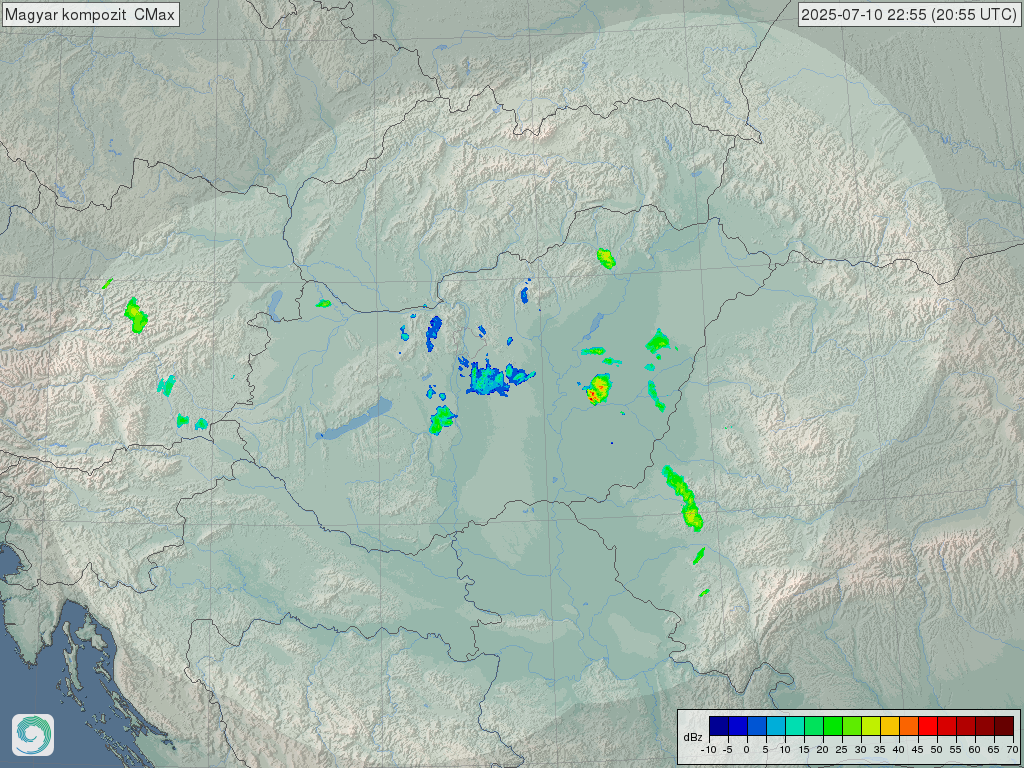Pick the red 50 to 55 swatch
This screenshot has width=1024, height=768.
coord(947,726)
